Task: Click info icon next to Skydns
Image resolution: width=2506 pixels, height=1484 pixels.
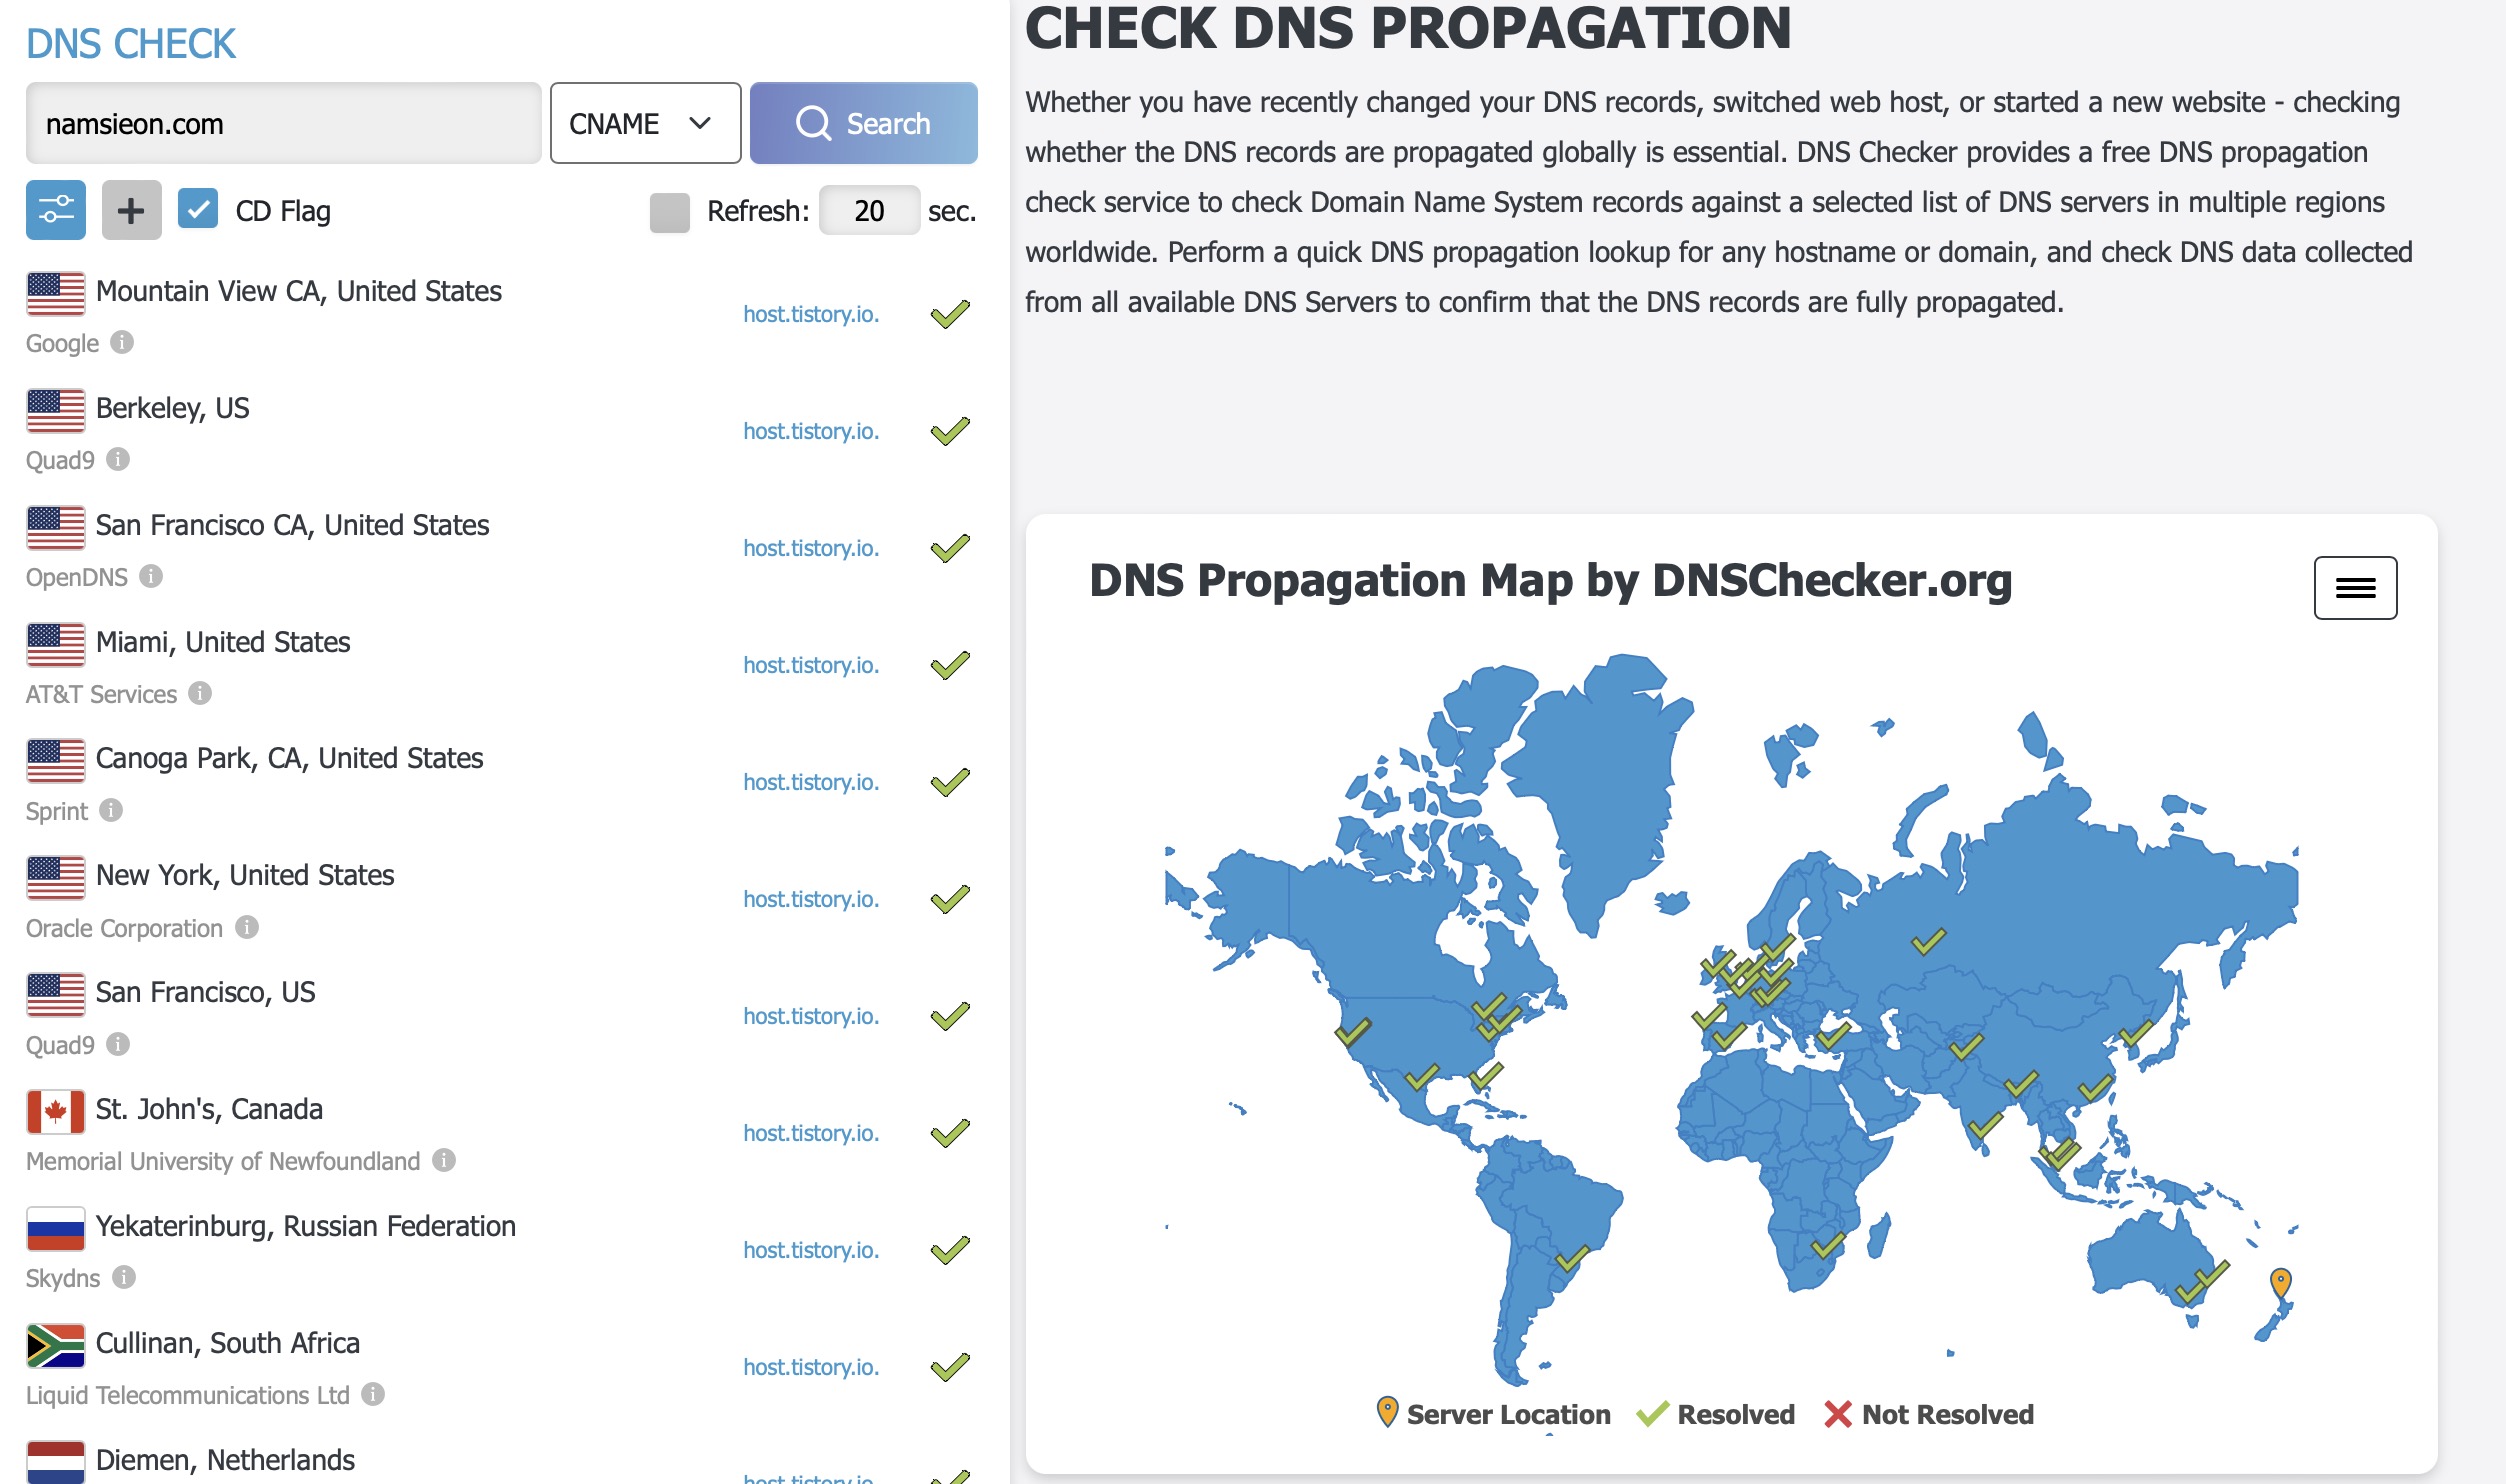Action: click(124, 1278)
